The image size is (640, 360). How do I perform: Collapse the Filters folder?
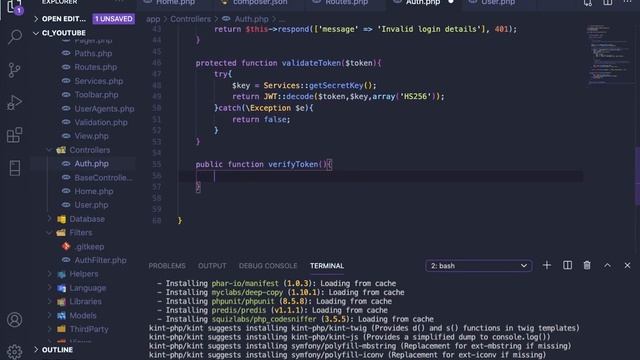click(81, 233)
